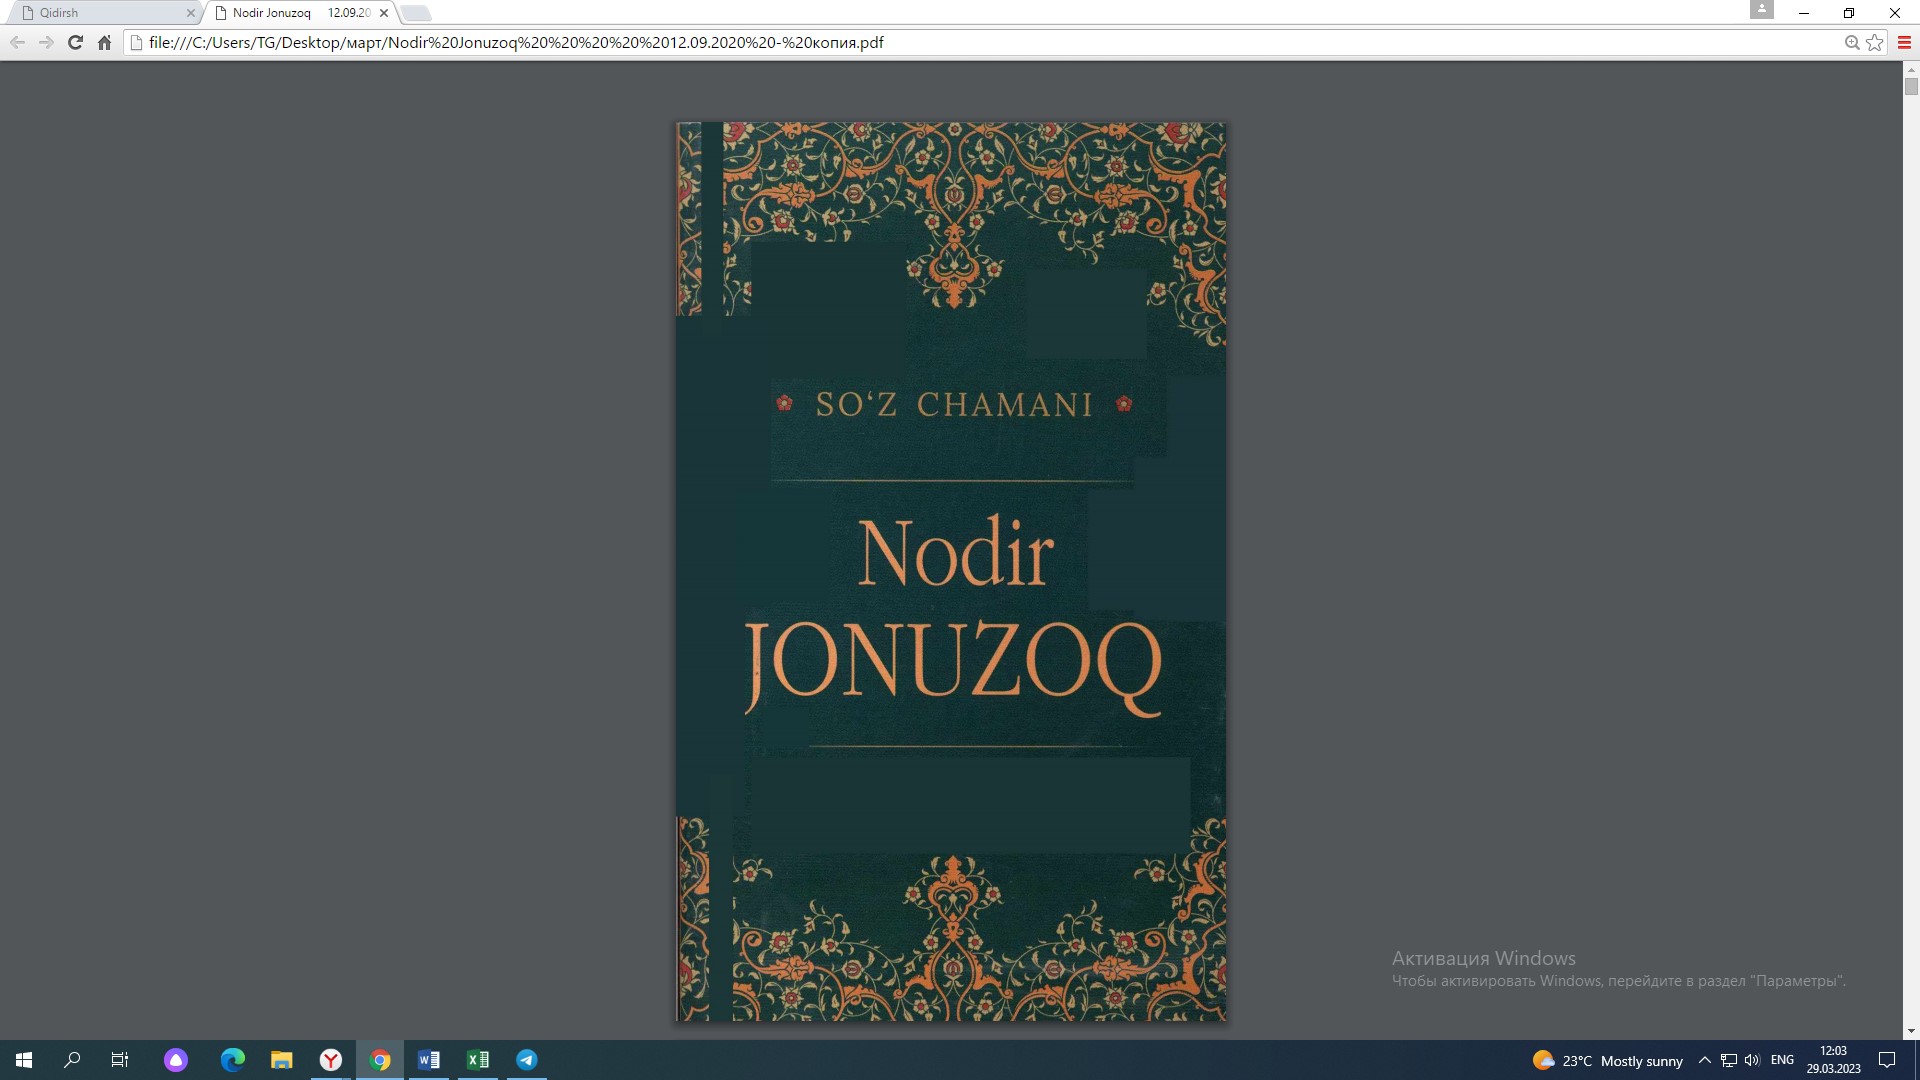Open the page search magnifier in address bar
This screenshot has width=1920, height=1080.
(x=1851, y=42)
